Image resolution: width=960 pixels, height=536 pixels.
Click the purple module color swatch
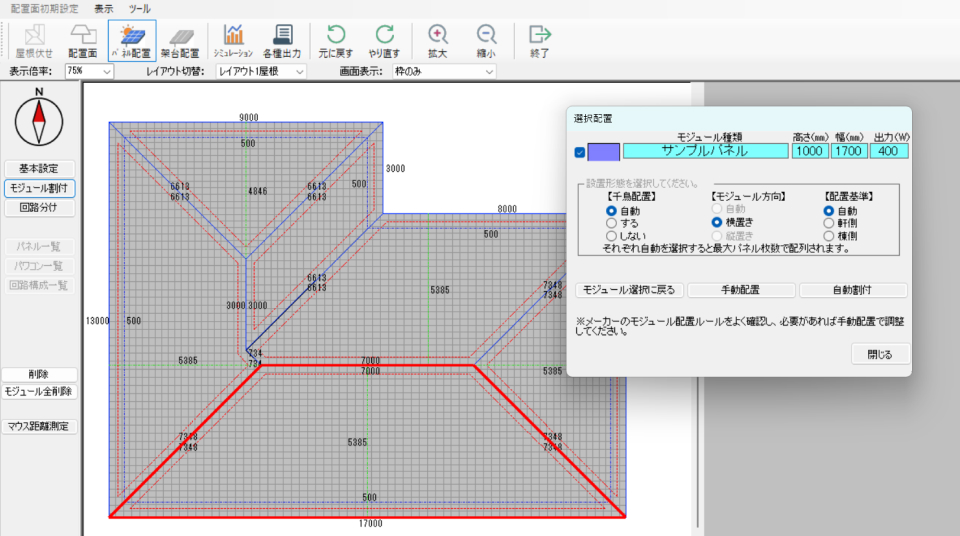click(x=603, y=152)
